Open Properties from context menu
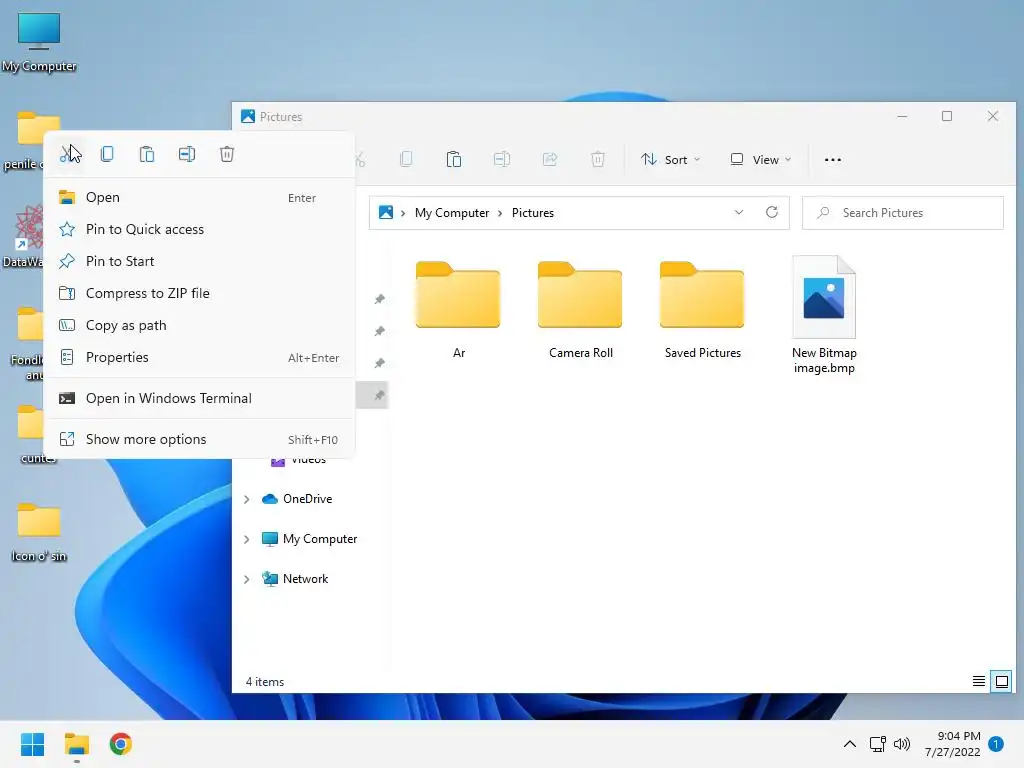The height and width of the screenshot is (768, 1024). pyautogui.click(x=200, y=357)
